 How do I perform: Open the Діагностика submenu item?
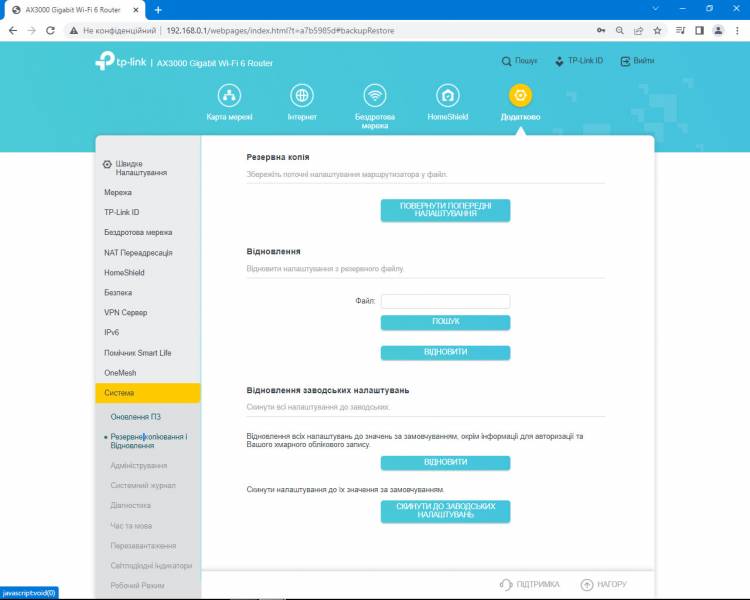(x=131, y=505)
